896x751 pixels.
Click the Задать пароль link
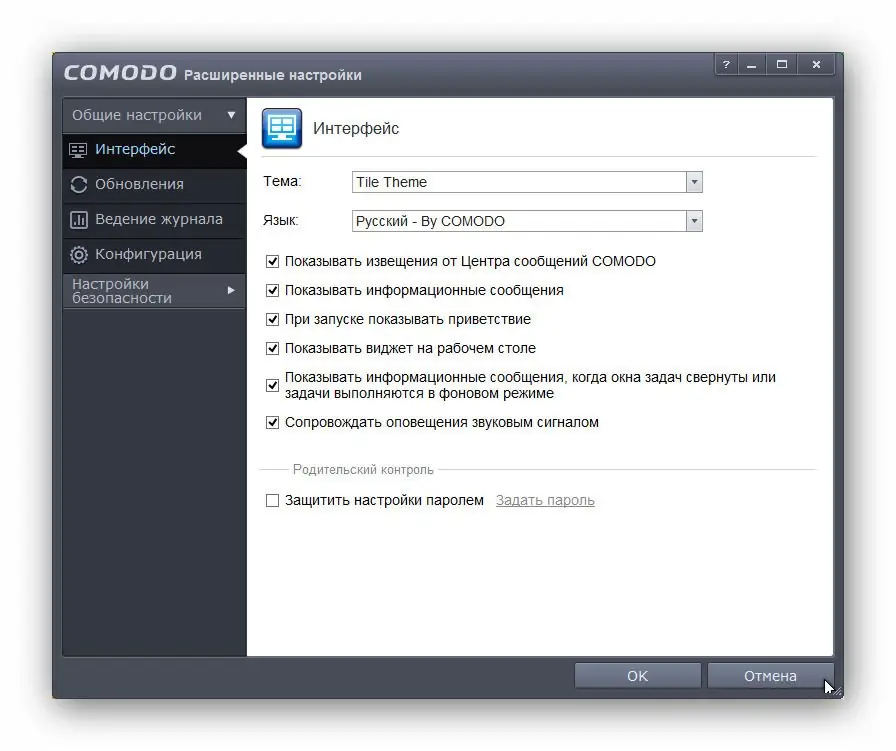coord(544,500)
